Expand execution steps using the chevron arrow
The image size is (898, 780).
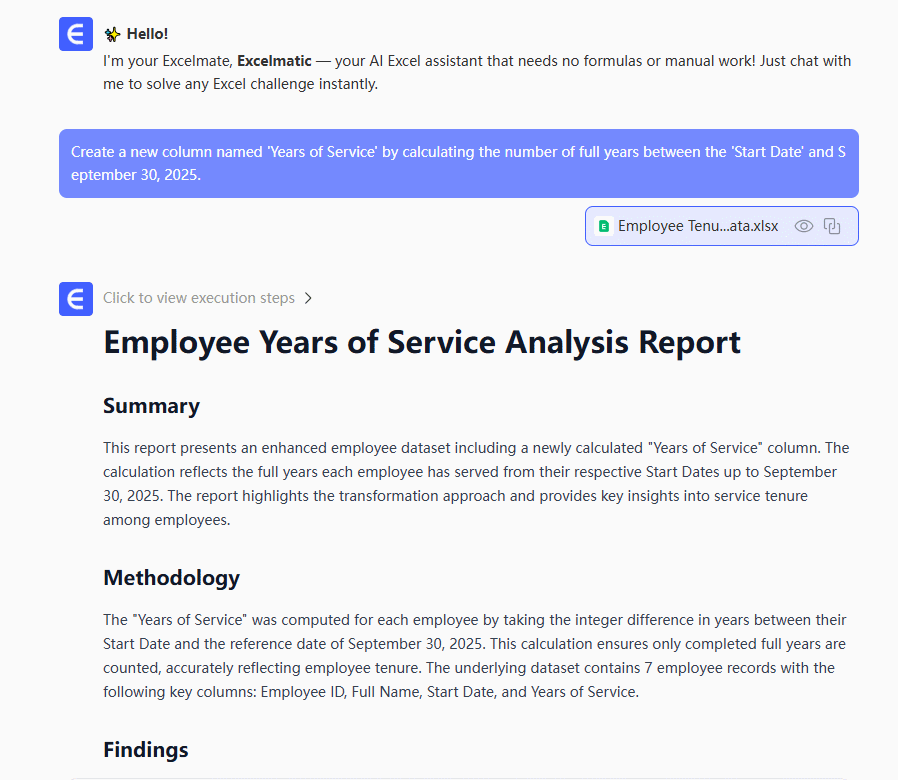click(x=308, y=298)
